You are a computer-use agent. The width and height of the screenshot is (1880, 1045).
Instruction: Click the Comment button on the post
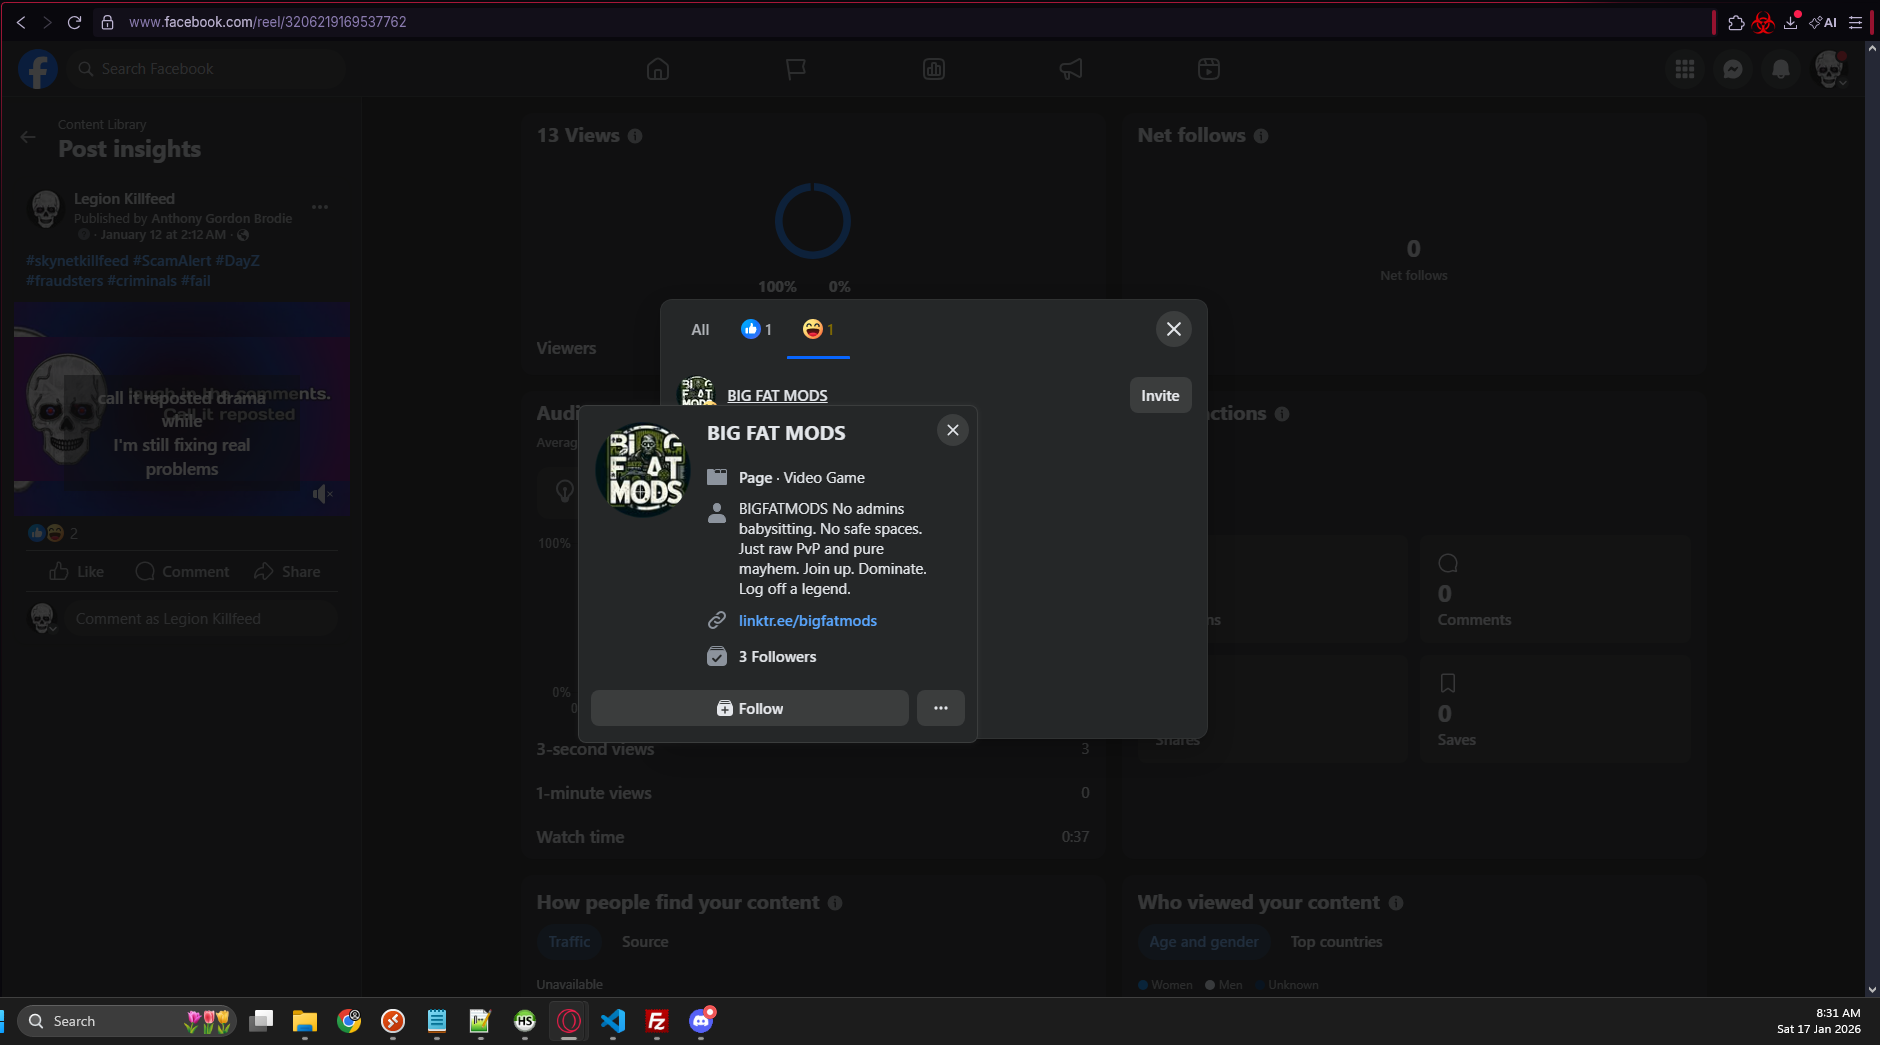click(182, 572)
